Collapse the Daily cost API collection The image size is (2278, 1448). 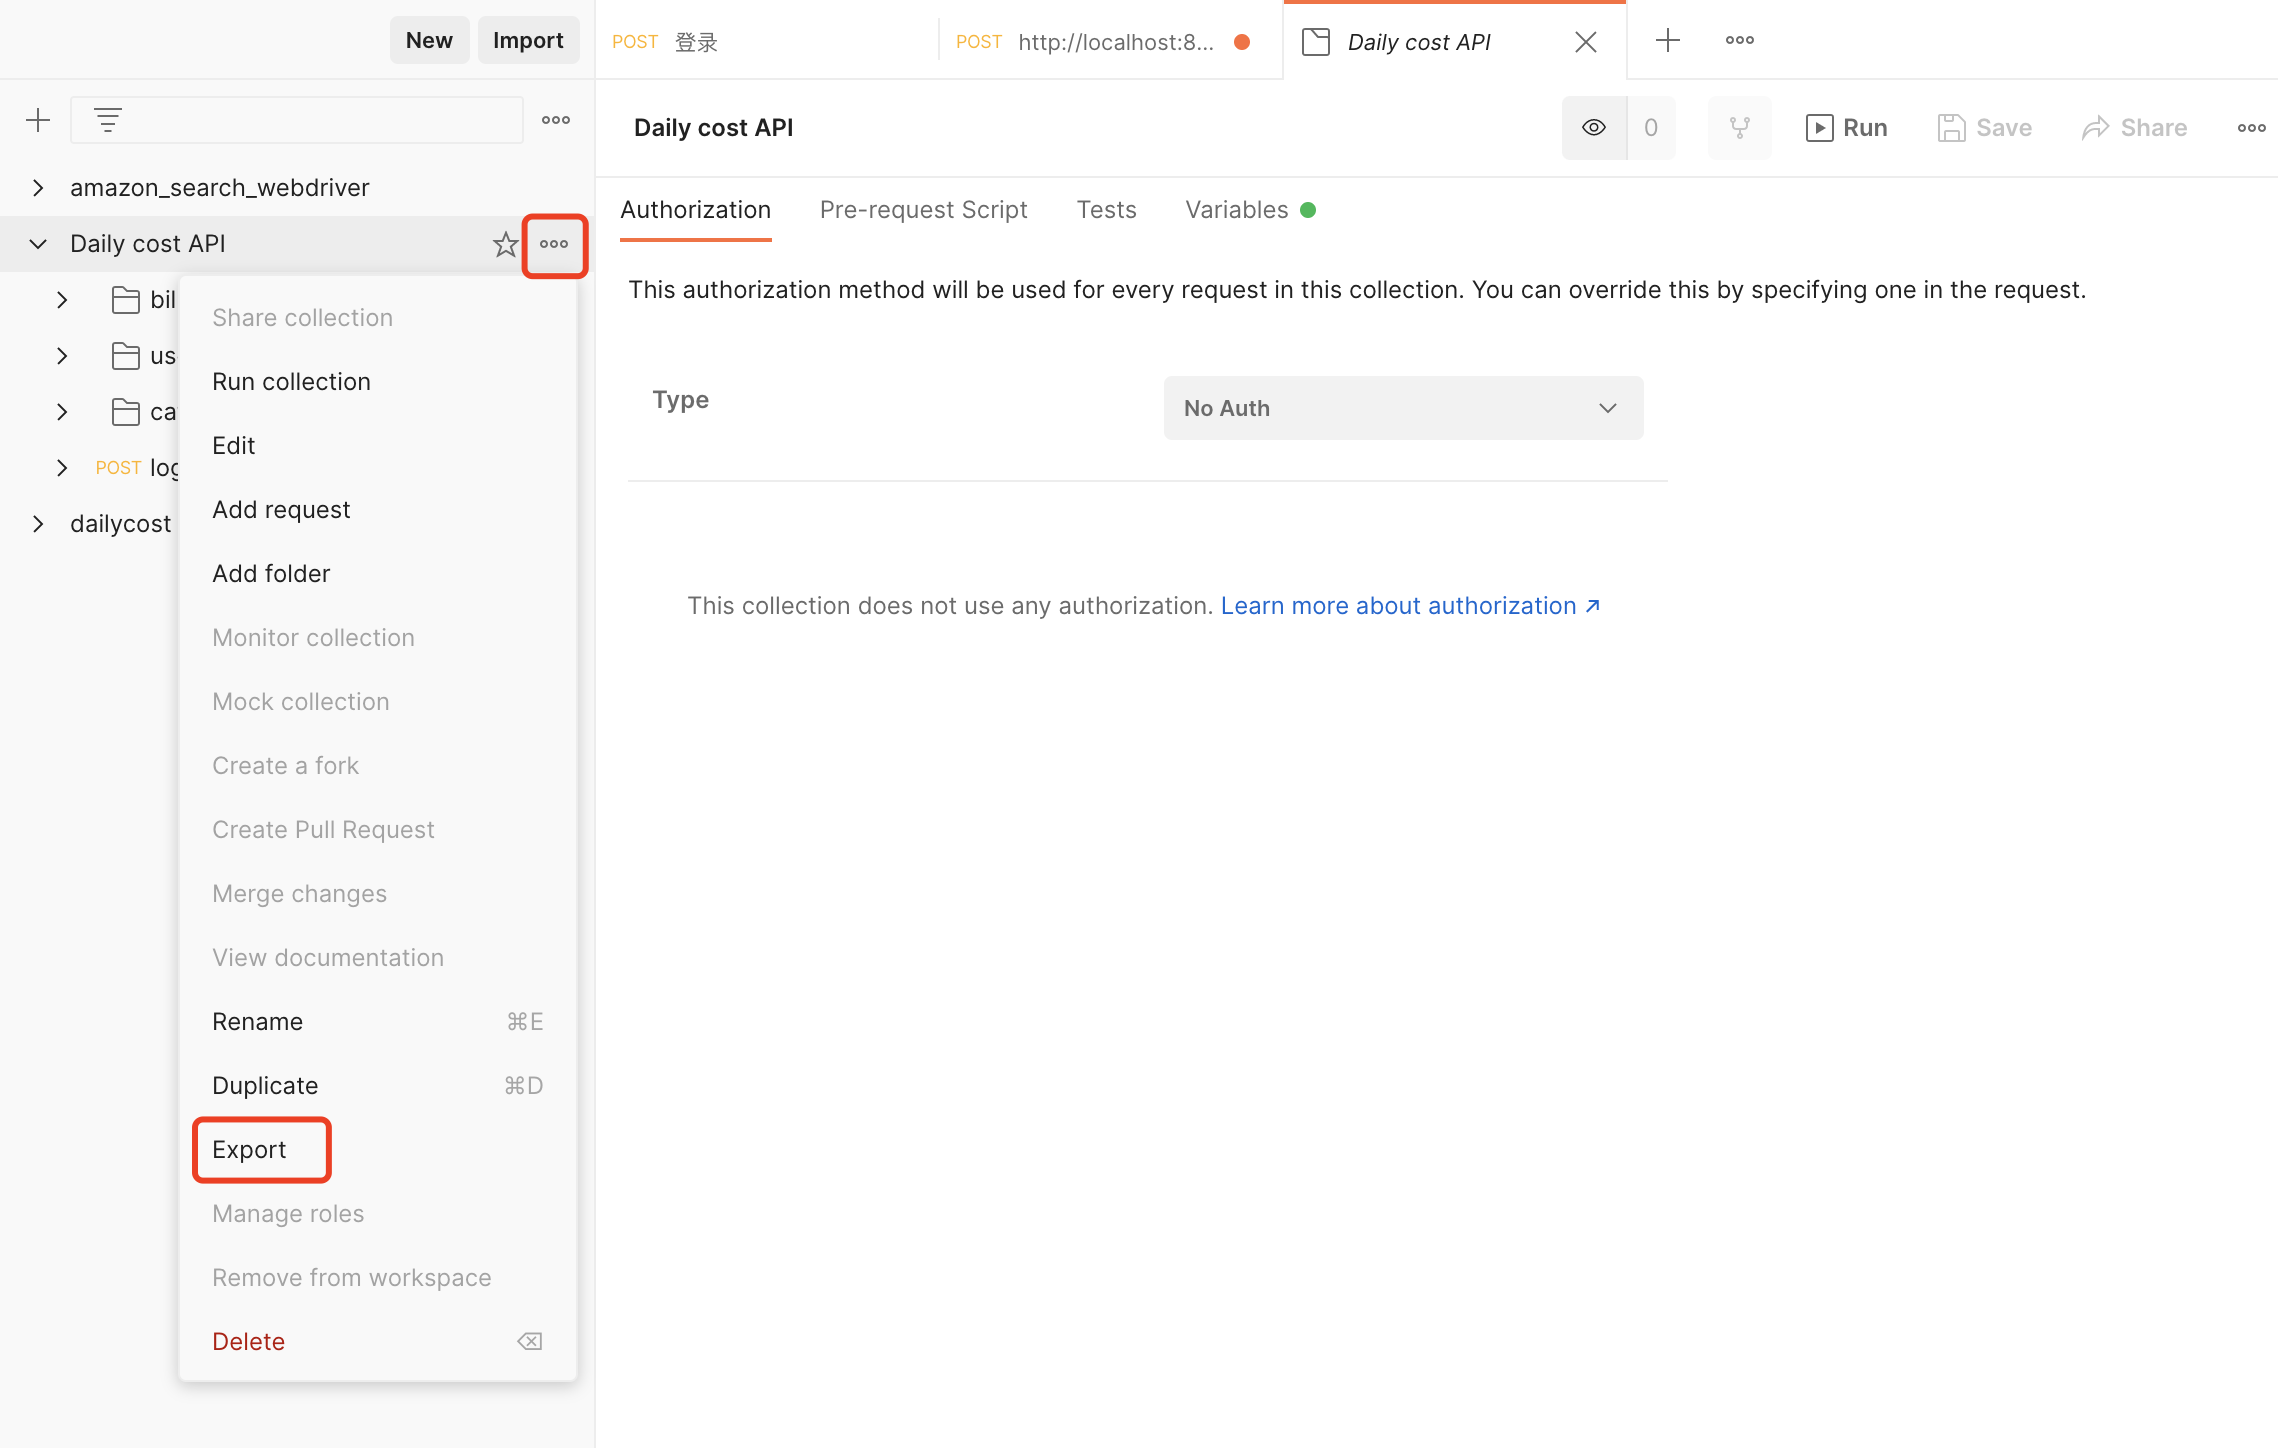(x=38, y=244)
